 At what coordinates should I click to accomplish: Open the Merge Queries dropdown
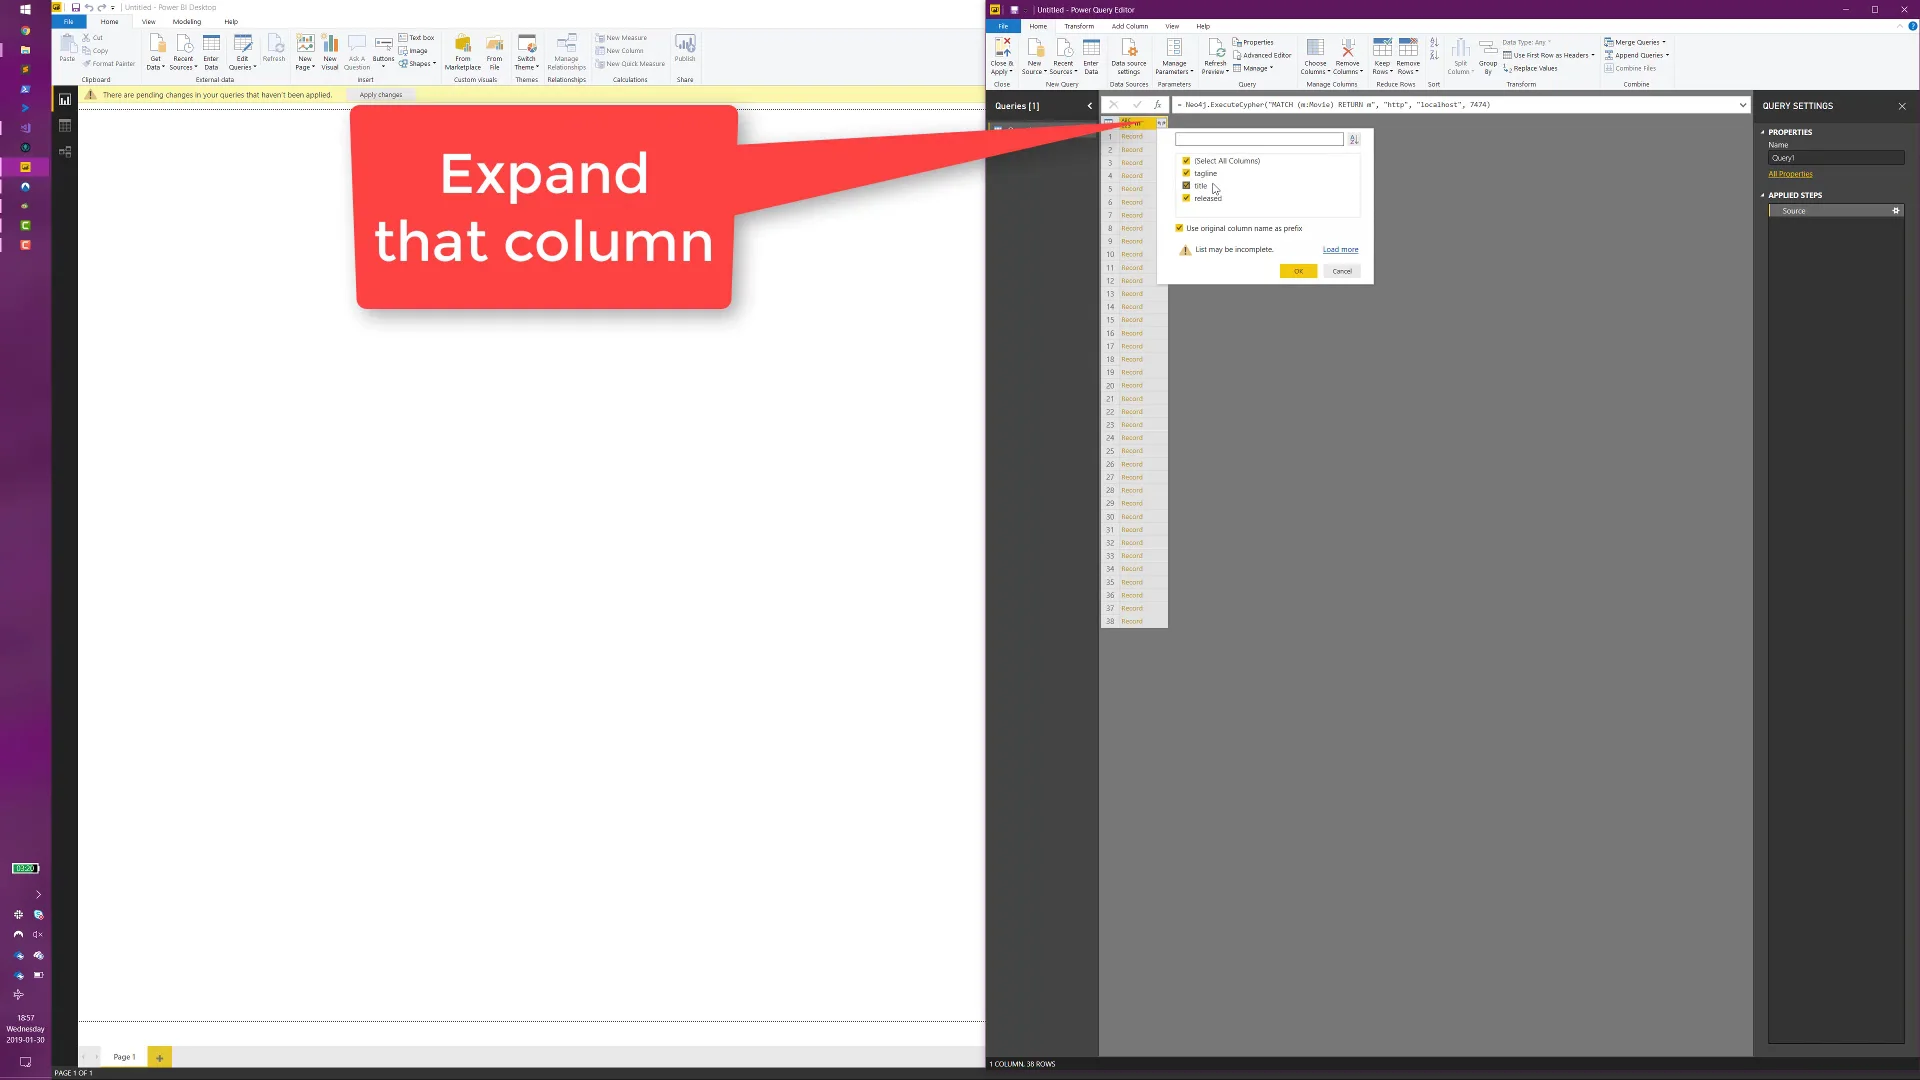point(1636,42)
